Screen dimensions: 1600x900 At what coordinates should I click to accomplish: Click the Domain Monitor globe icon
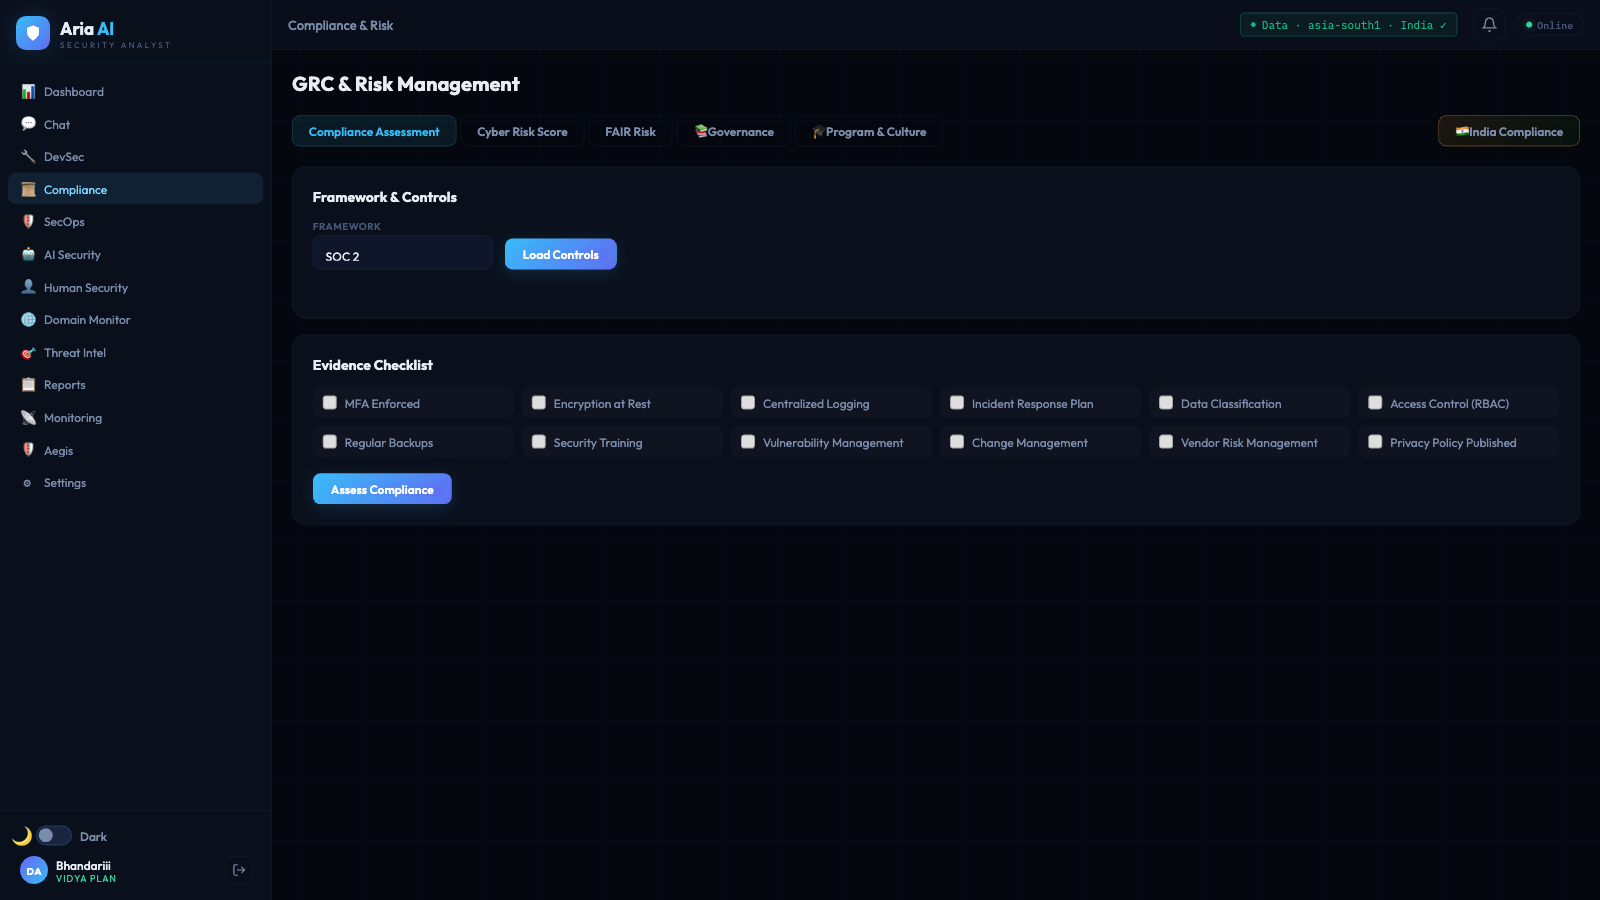(x=28, y=320)
